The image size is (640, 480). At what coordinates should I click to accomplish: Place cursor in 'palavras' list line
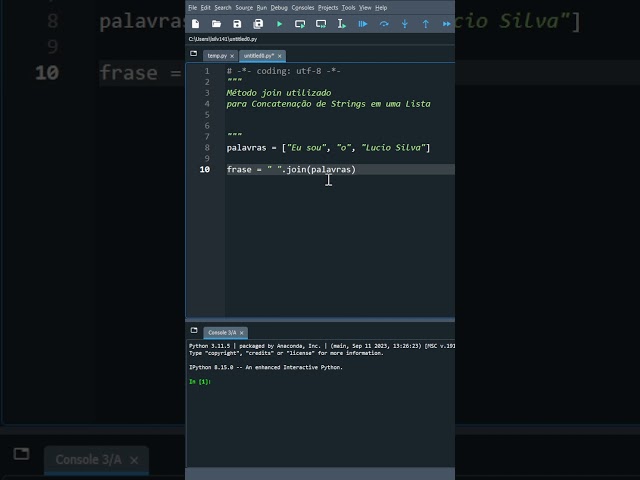click(329, 148)
